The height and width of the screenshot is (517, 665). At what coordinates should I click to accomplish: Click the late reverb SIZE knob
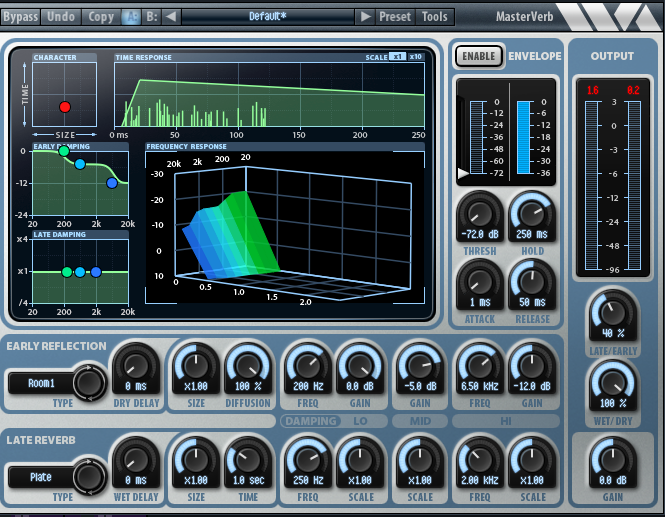[x=196, y=459]
